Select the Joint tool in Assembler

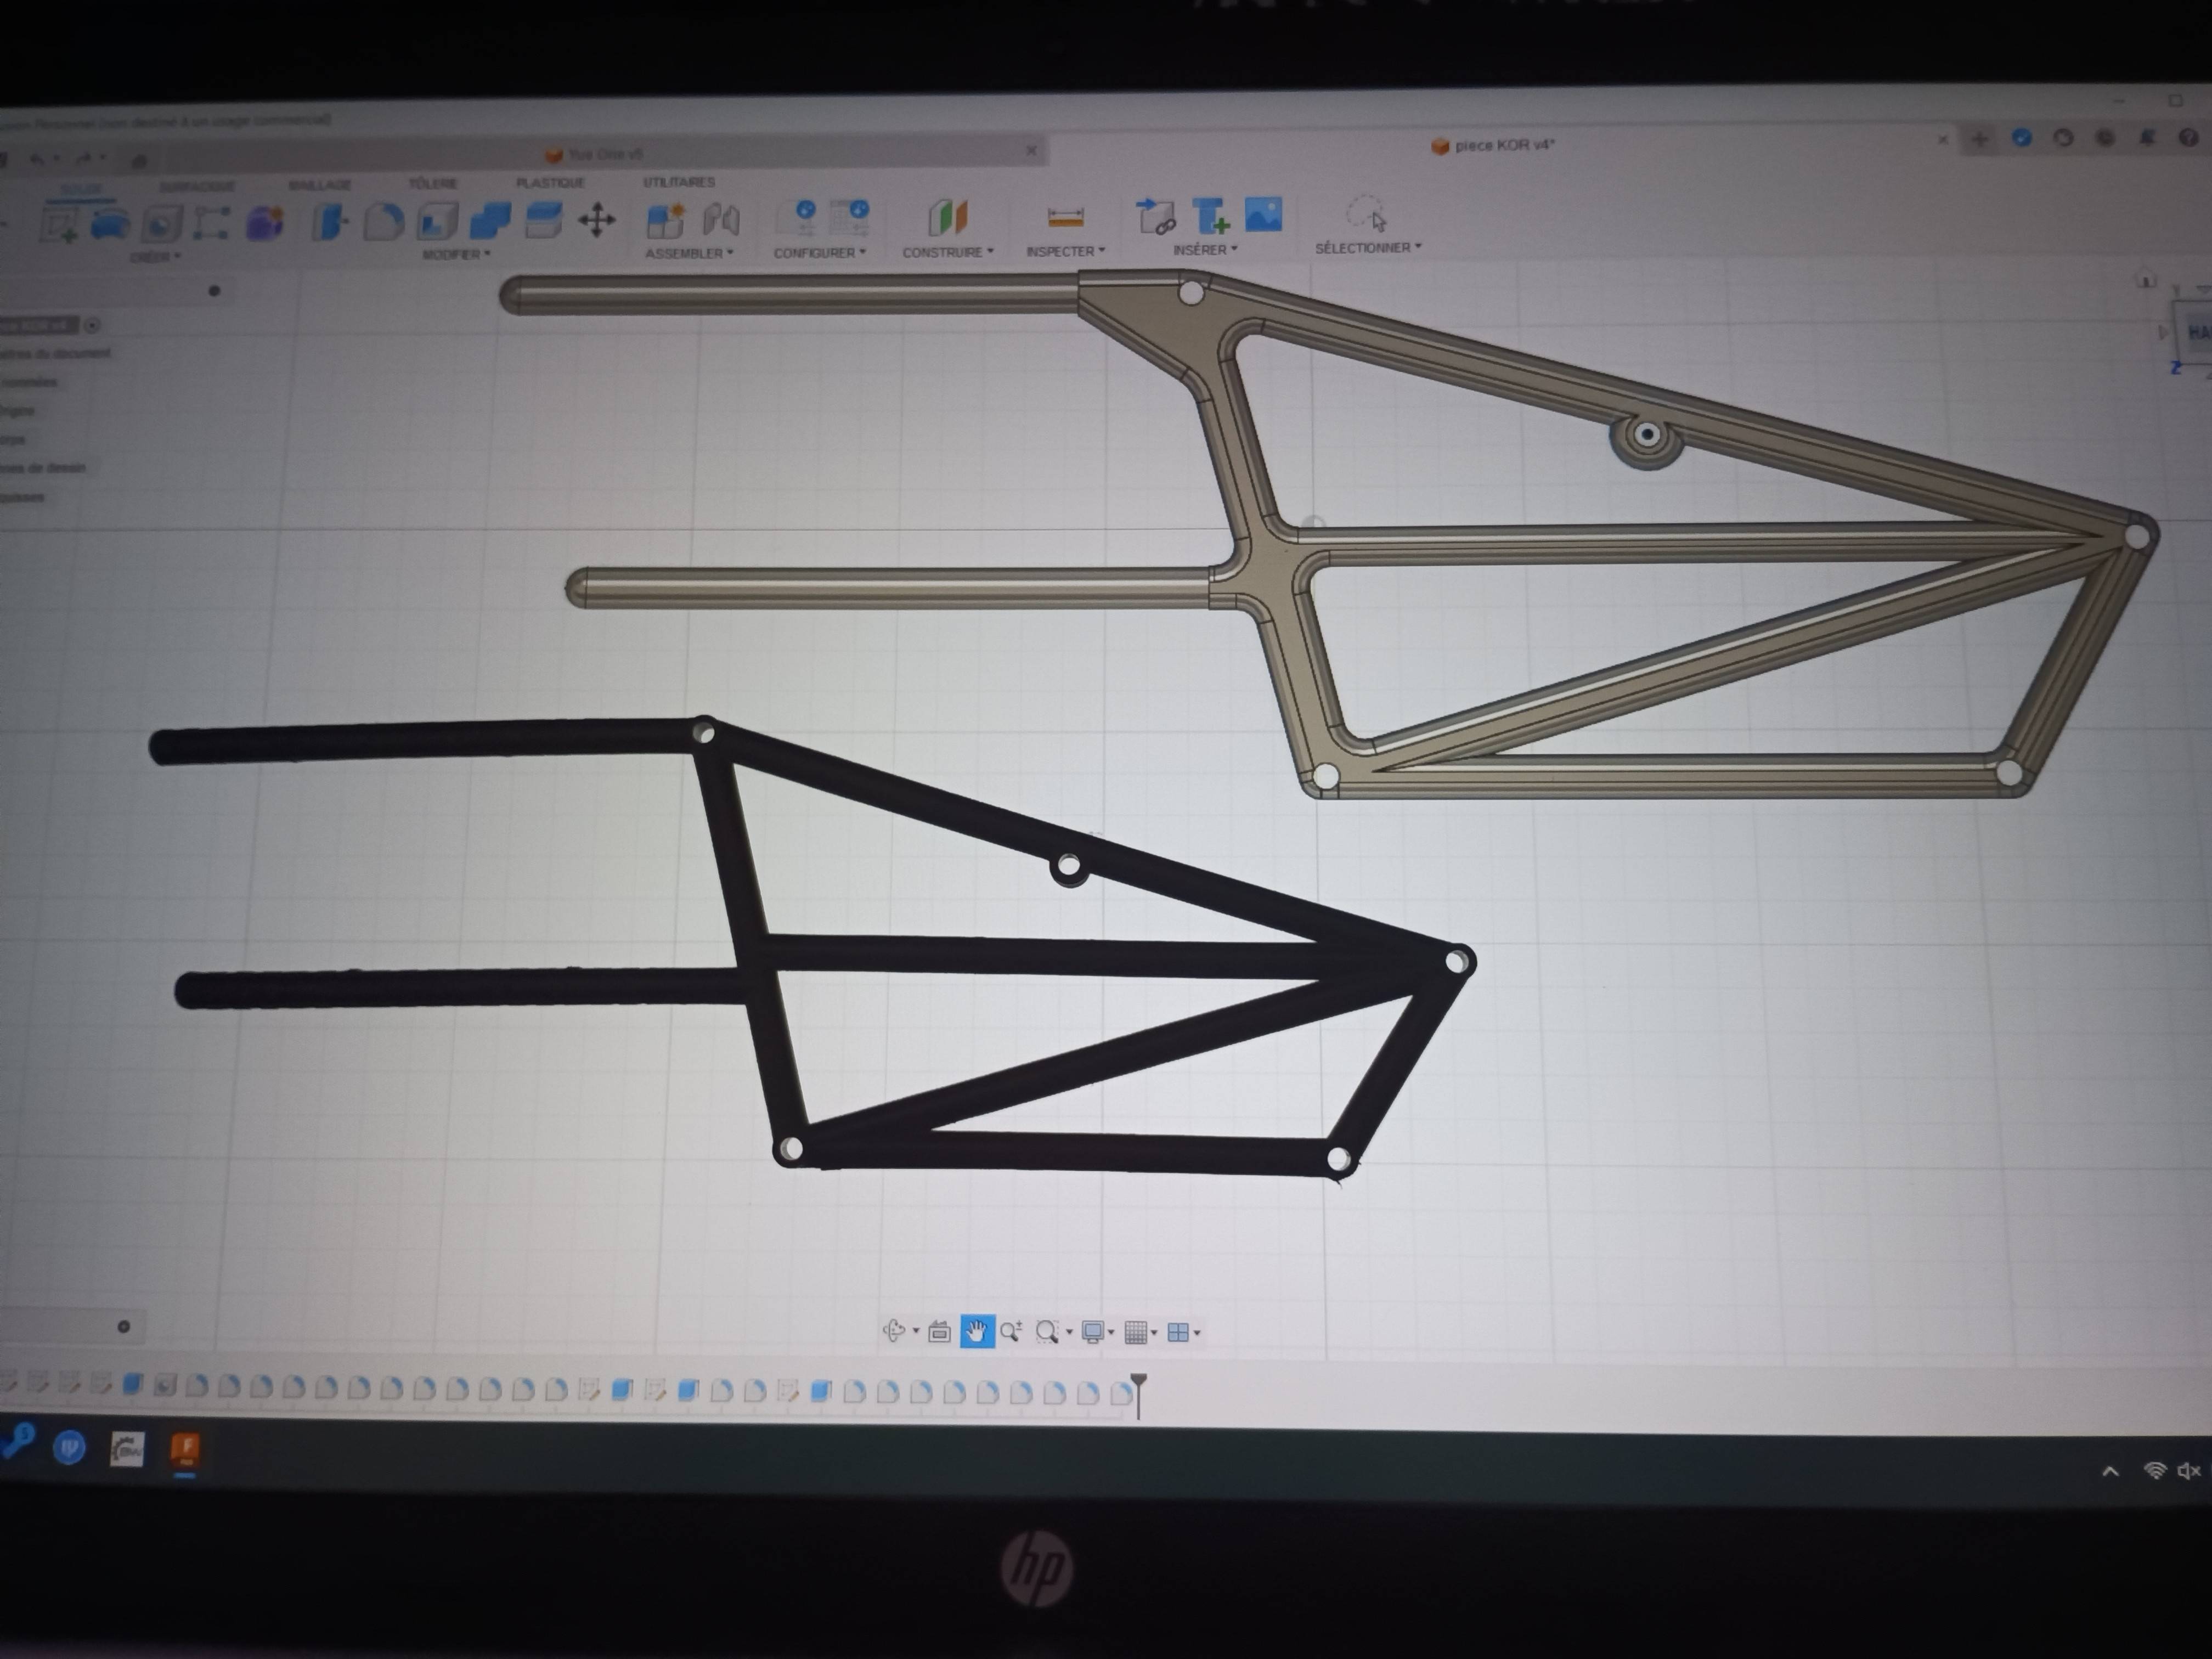pos(720,219)
